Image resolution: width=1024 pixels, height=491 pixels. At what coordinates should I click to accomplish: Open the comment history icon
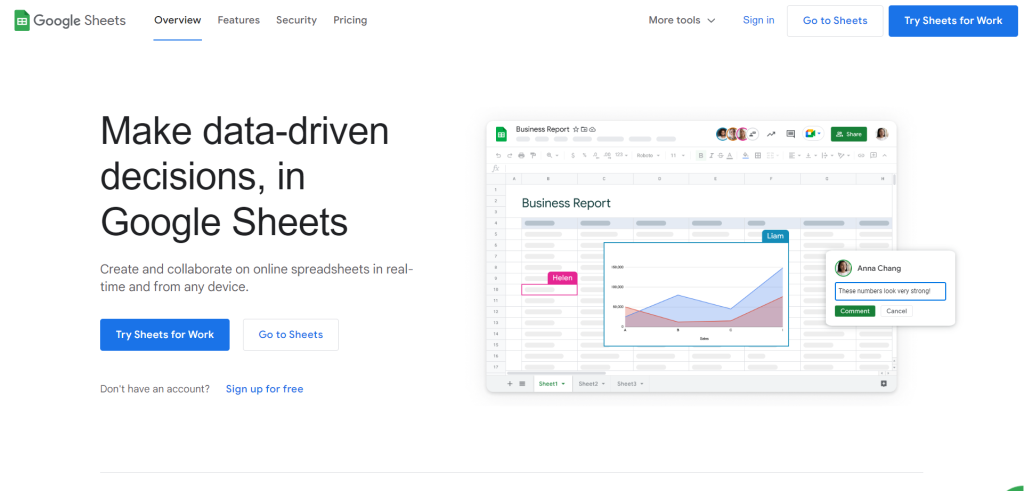pos(790,134)
